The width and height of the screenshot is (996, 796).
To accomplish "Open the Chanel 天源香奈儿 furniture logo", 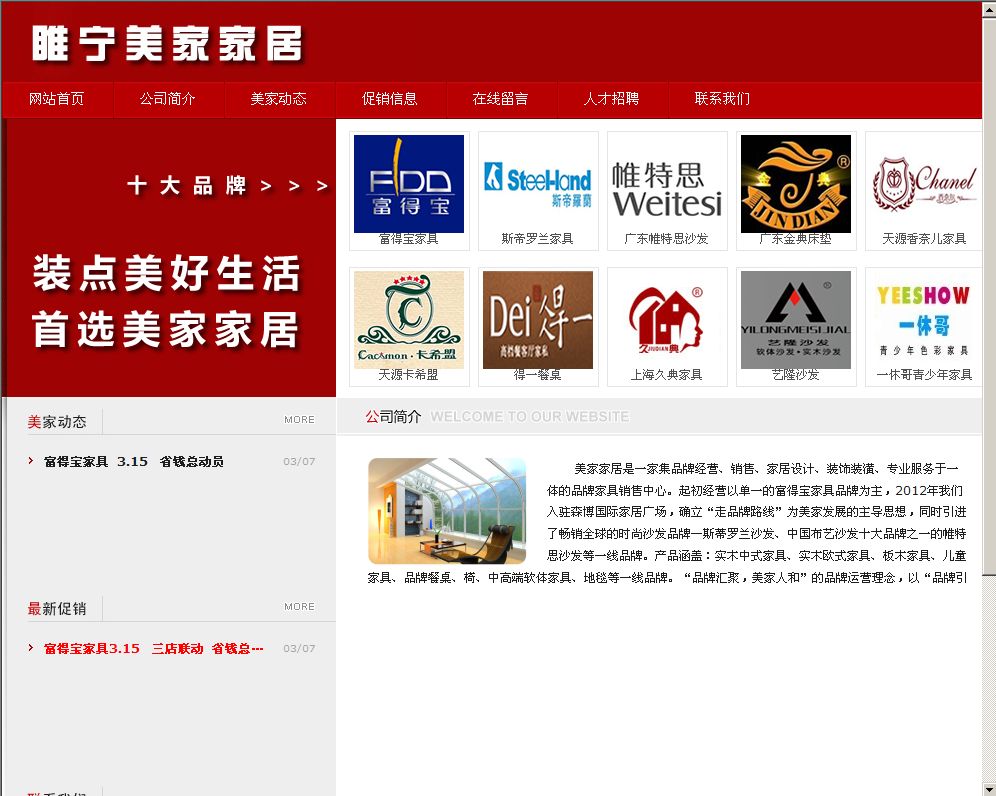I will 923,183.
